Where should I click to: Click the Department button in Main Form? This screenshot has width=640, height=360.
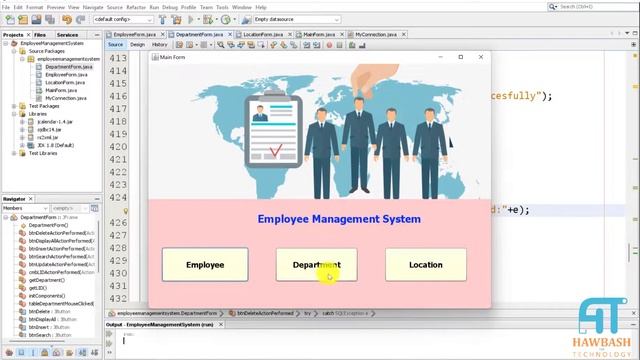click(x=316, y=264)
